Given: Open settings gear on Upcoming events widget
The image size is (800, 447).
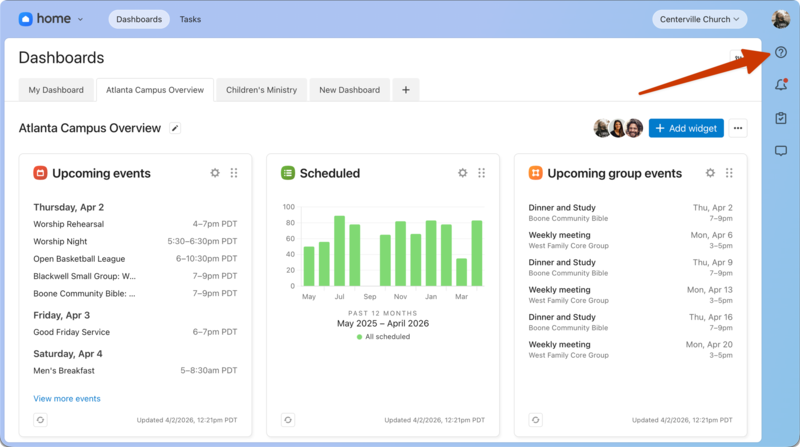Looking at the screenshot, I should tap(215, 173).
